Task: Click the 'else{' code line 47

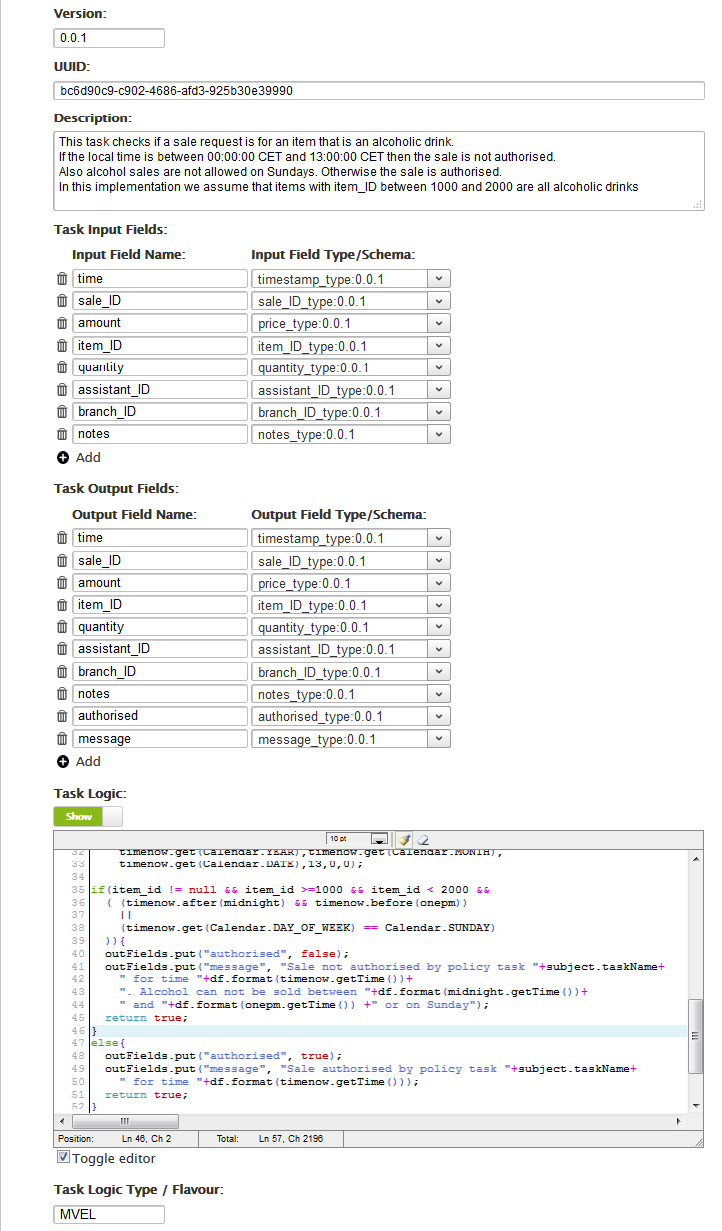Action: click(x=108, y=1043)
